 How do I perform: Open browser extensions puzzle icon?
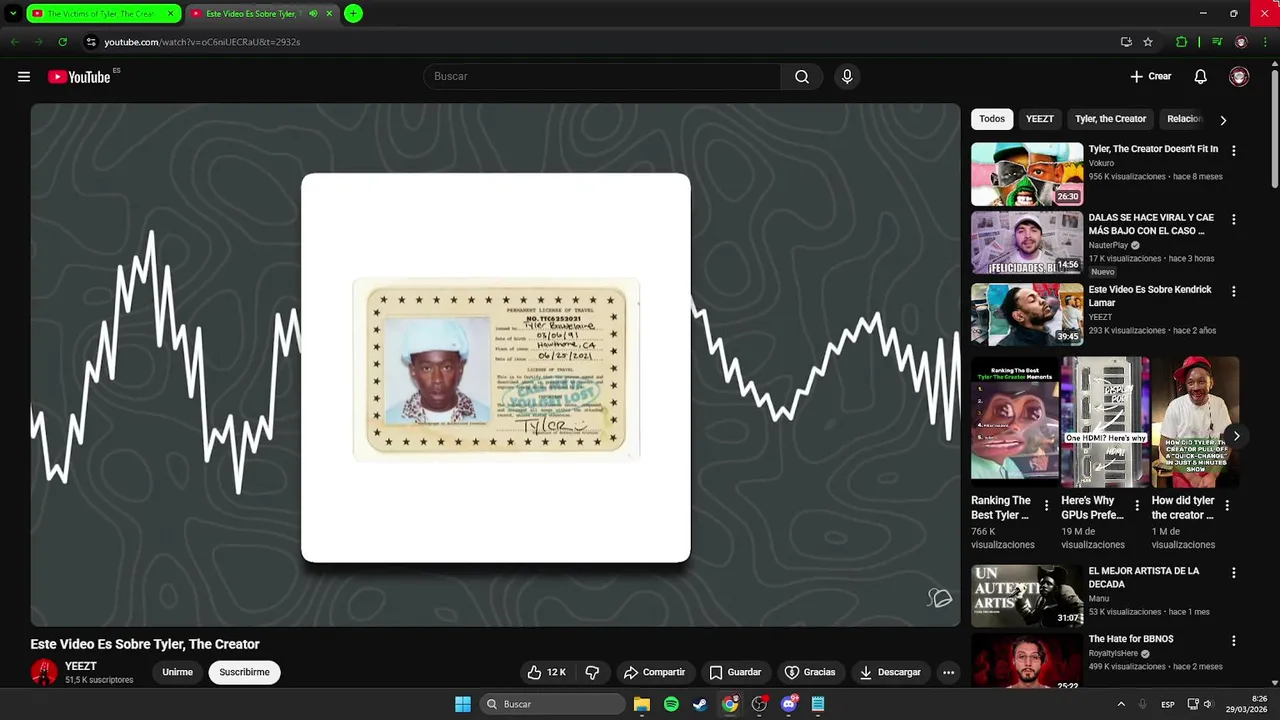tap(1182, 42)
